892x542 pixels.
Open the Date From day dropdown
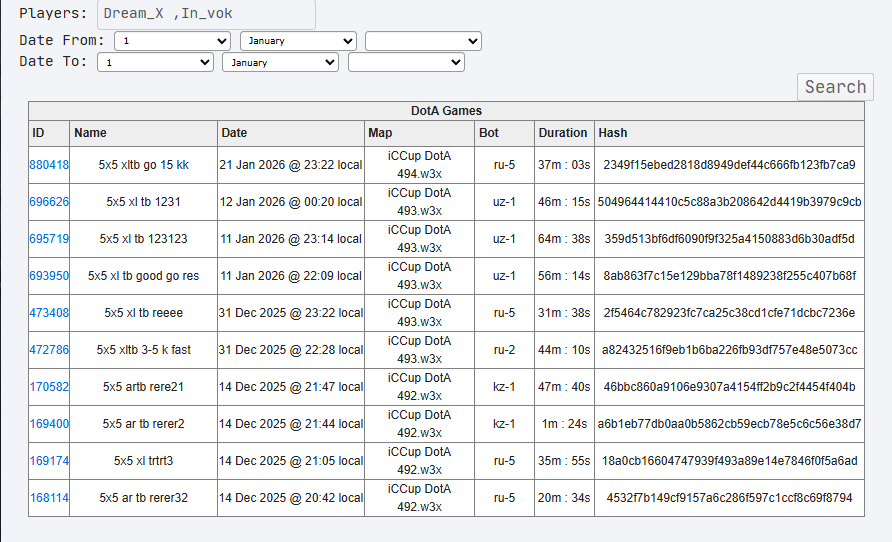pos(172,41)
